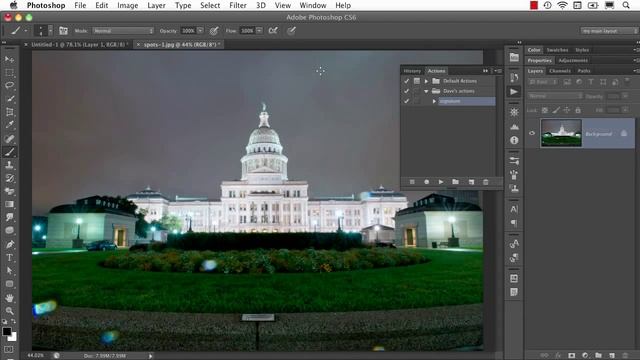Open the Layer menu
This screenshot has height=360, width=640.
[156, 5]
